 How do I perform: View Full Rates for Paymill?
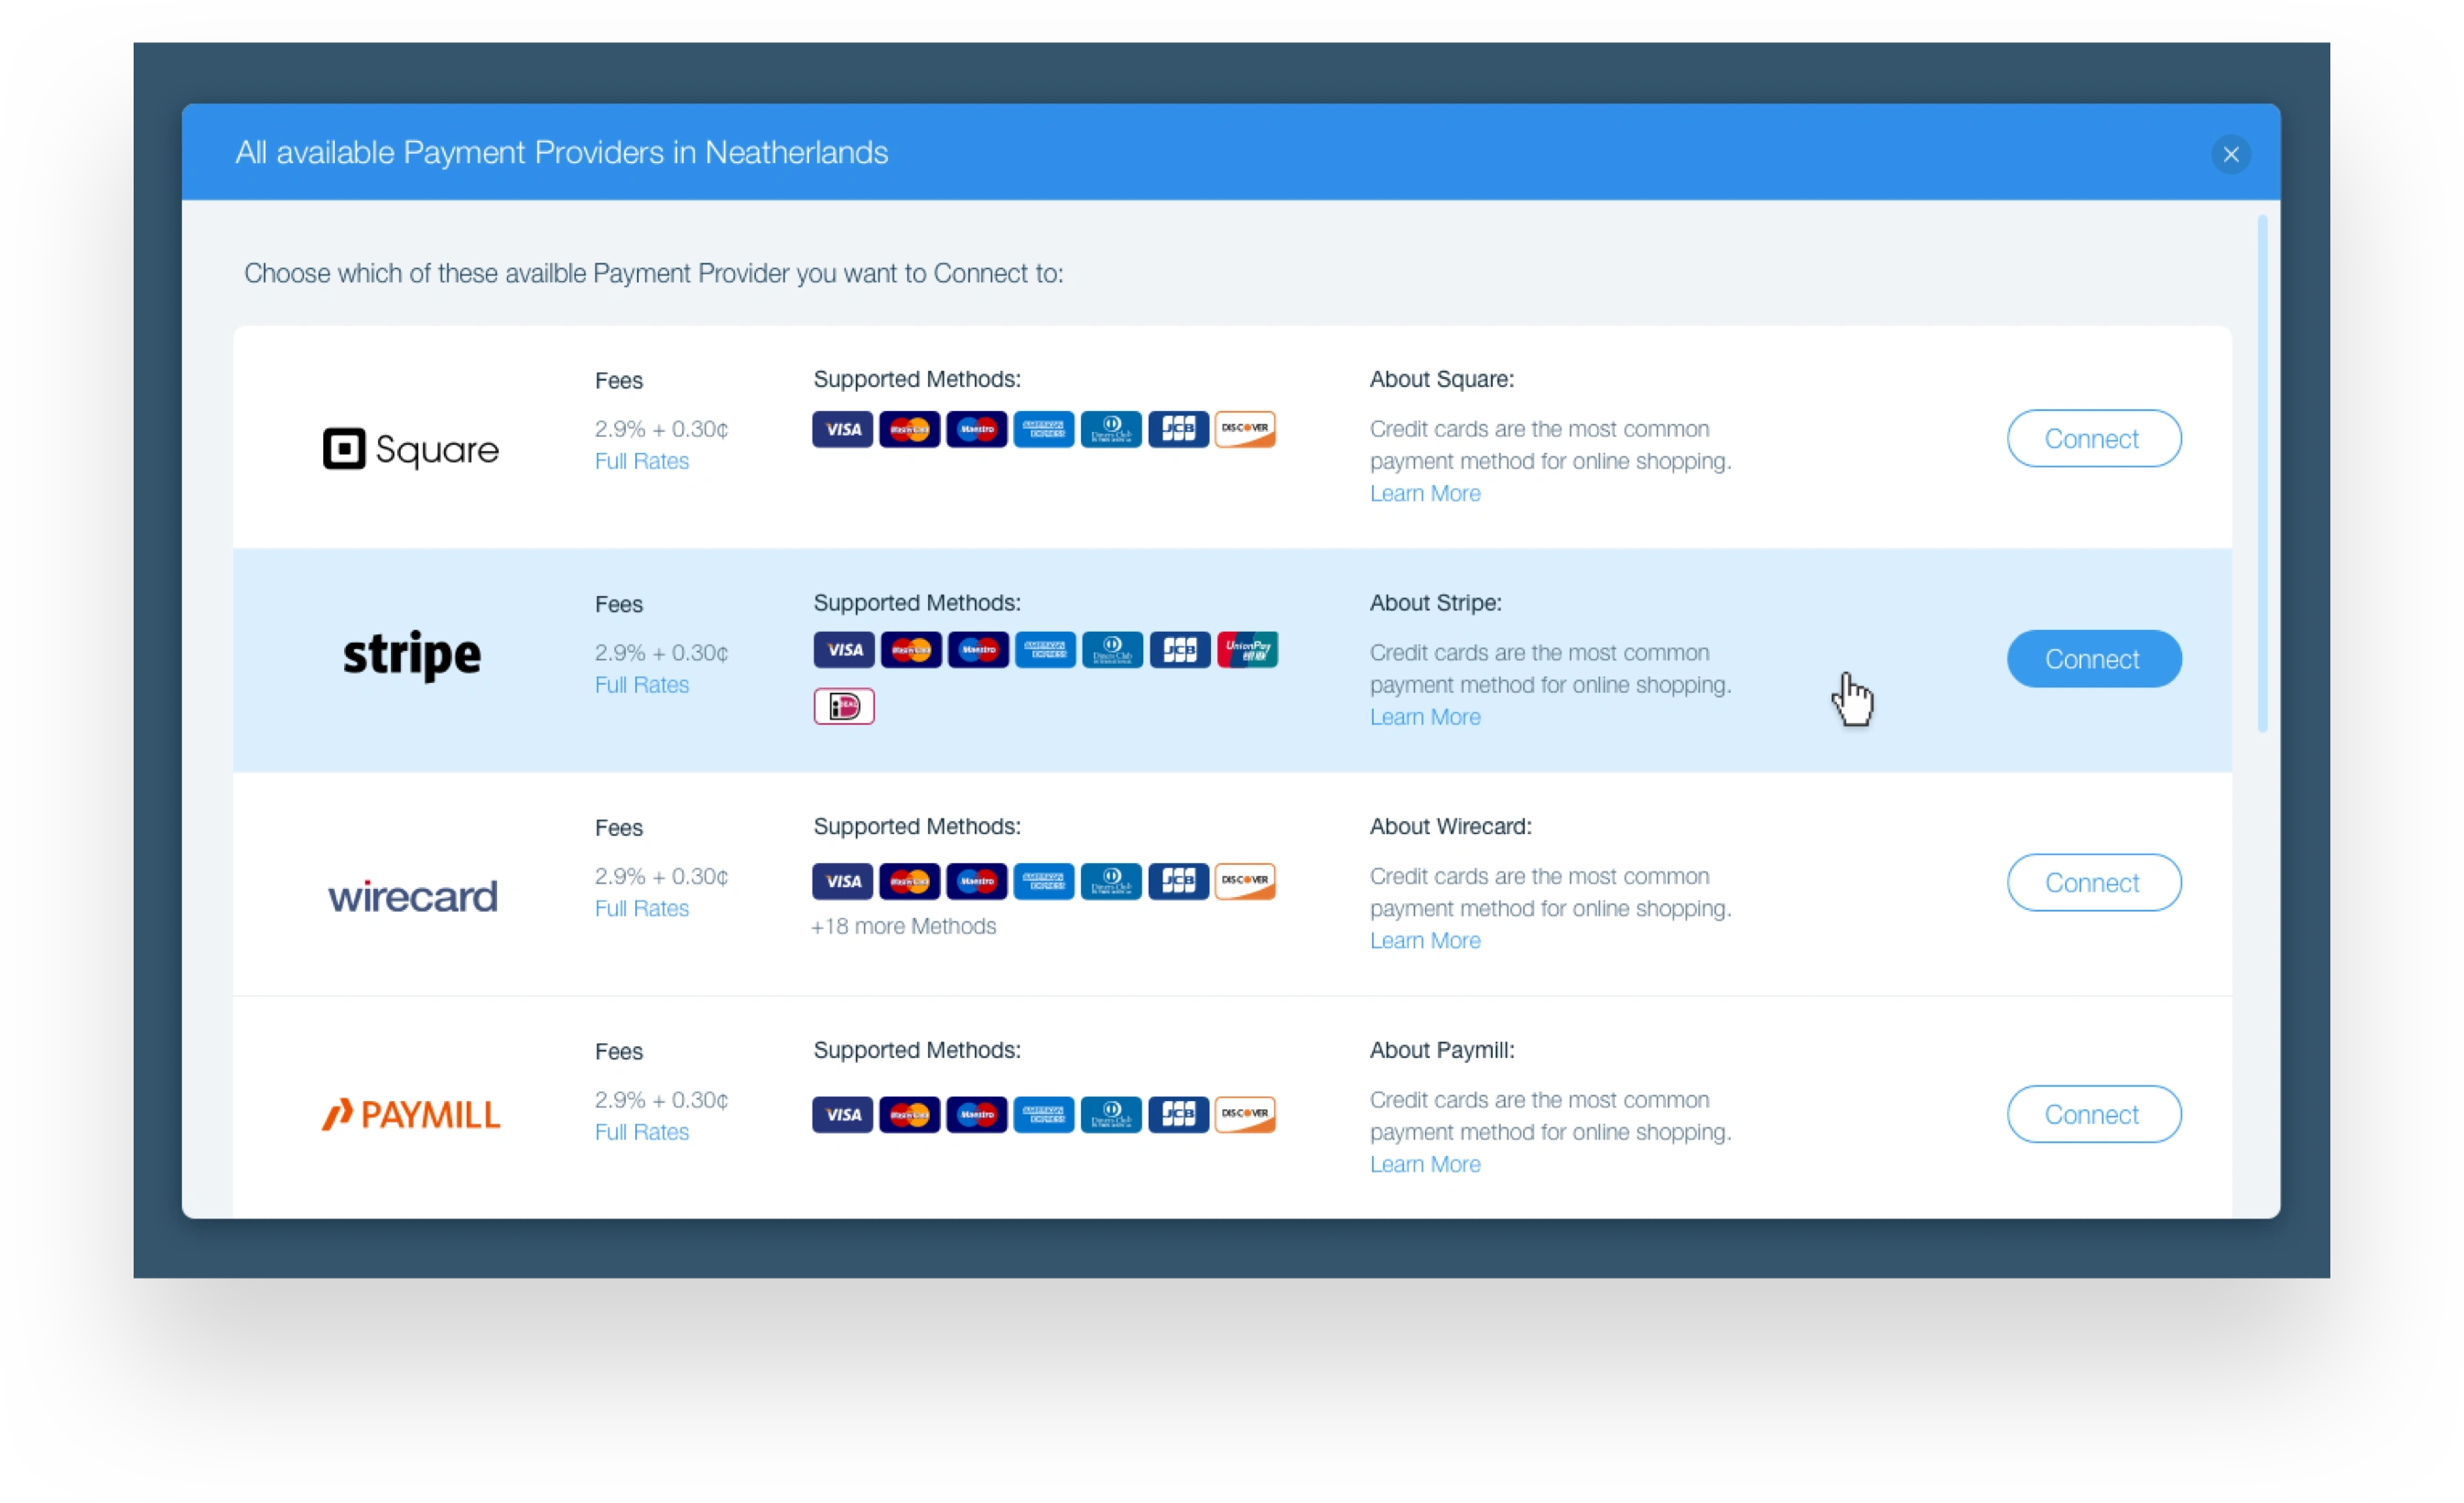[641, 1132]
